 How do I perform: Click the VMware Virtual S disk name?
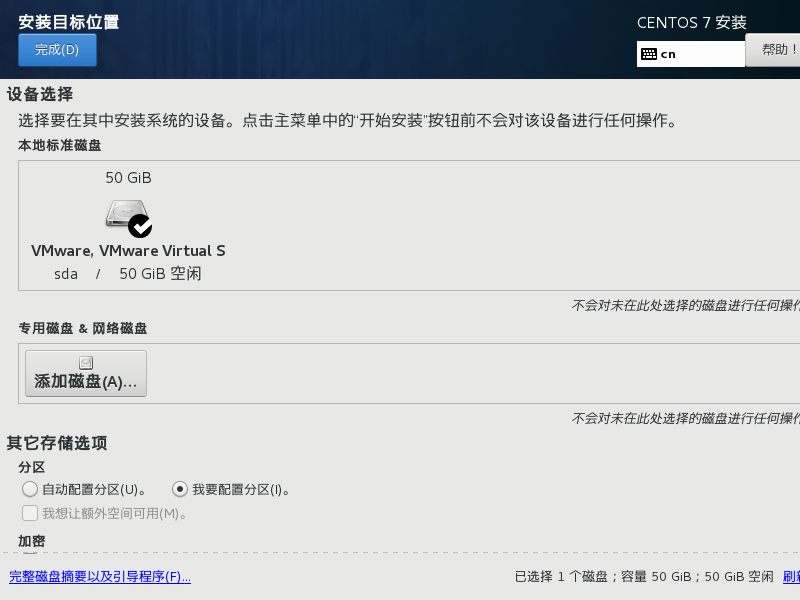pos(128,251)
